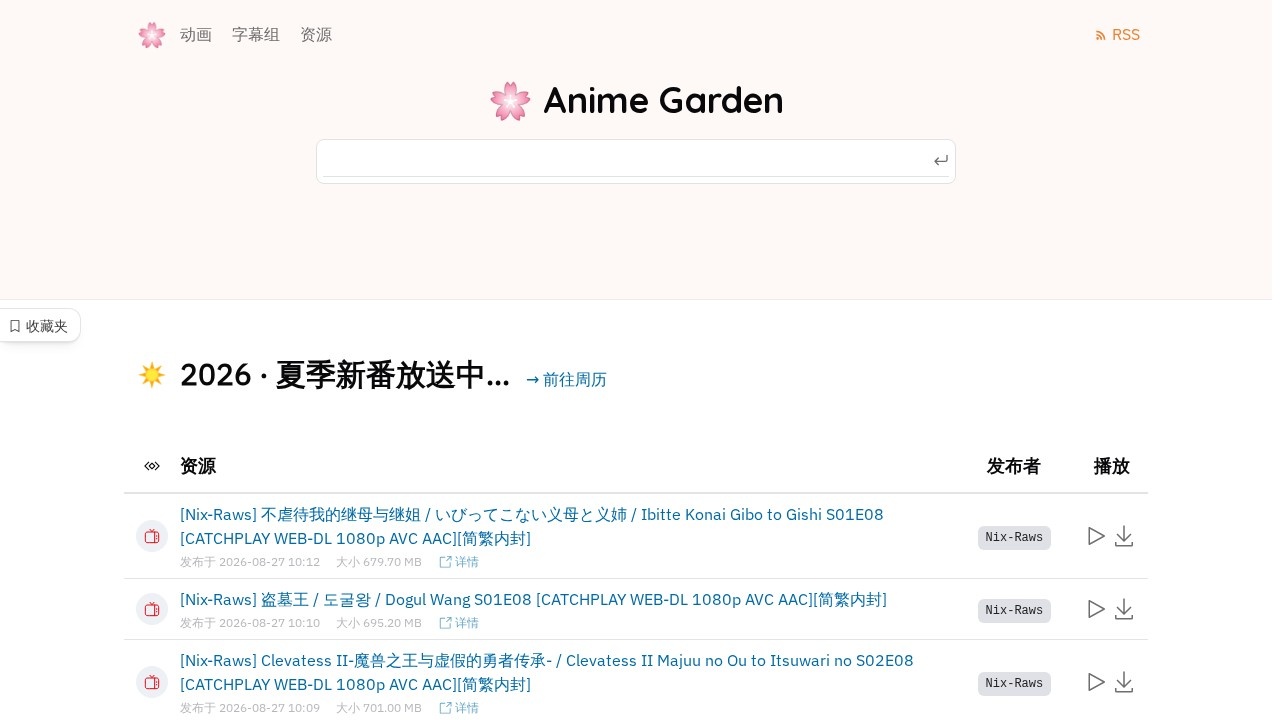
Task: Open 详情 for Dogul Wang row
Action: coord(459,623)
